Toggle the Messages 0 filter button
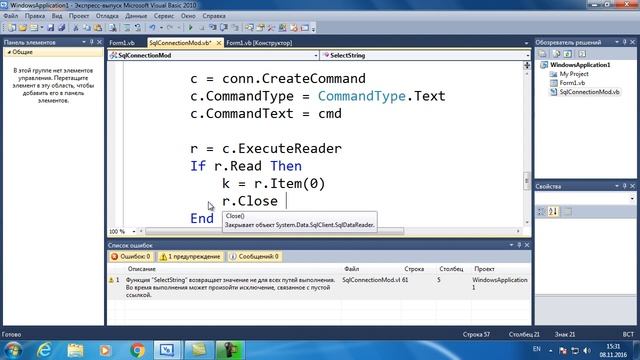 tap(254, 256)
